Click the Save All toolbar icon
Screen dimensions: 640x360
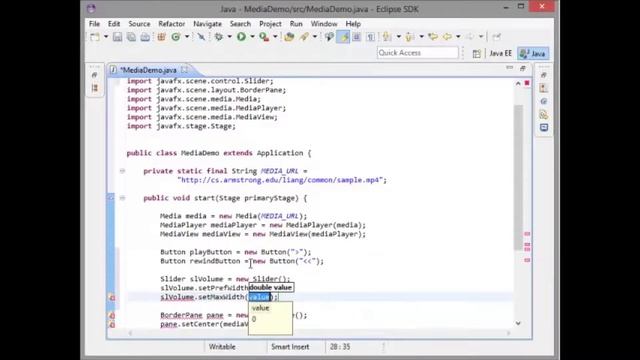[131, 37]
